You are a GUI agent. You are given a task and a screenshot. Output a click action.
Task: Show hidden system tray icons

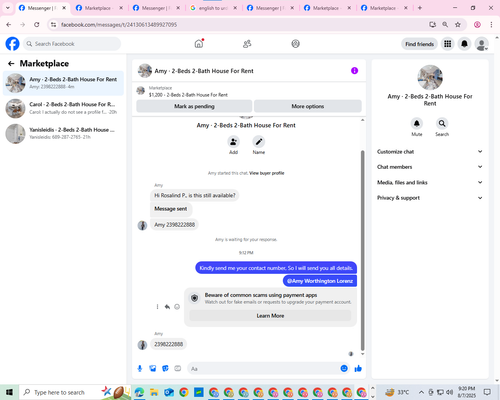pos(421,392)
